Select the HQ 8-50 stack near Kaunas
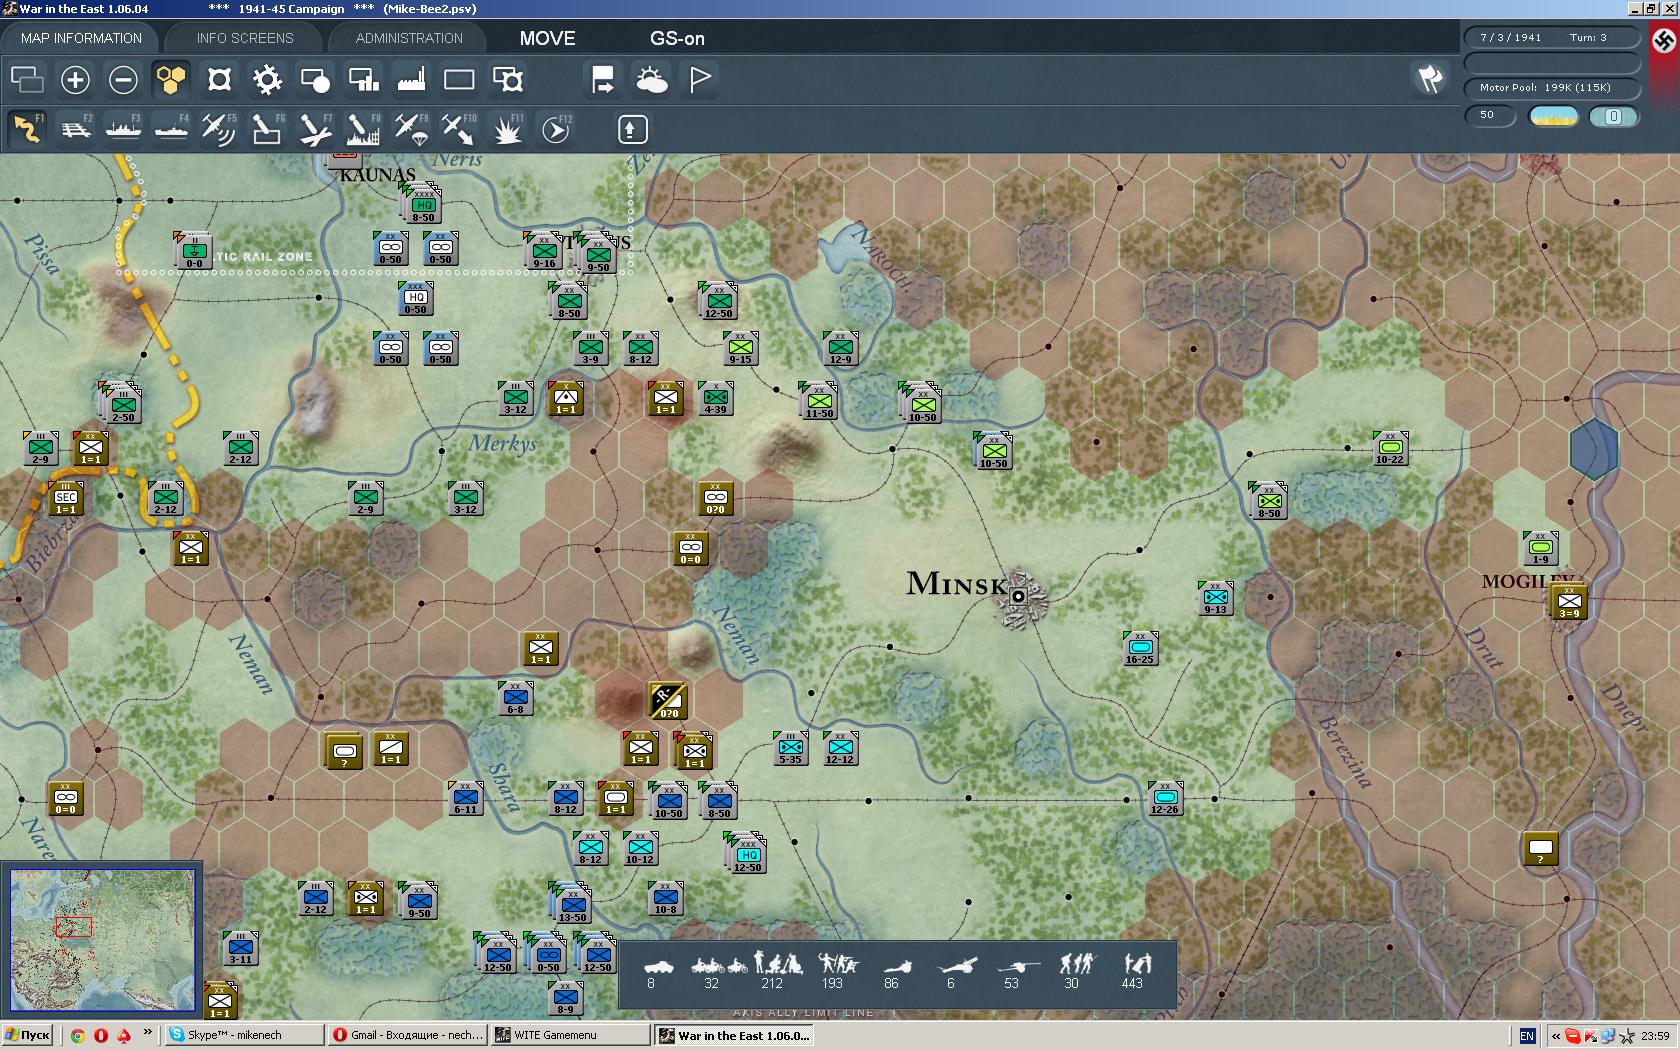Viewport: 1680px width, 1050px height. [x=423, y=205]
